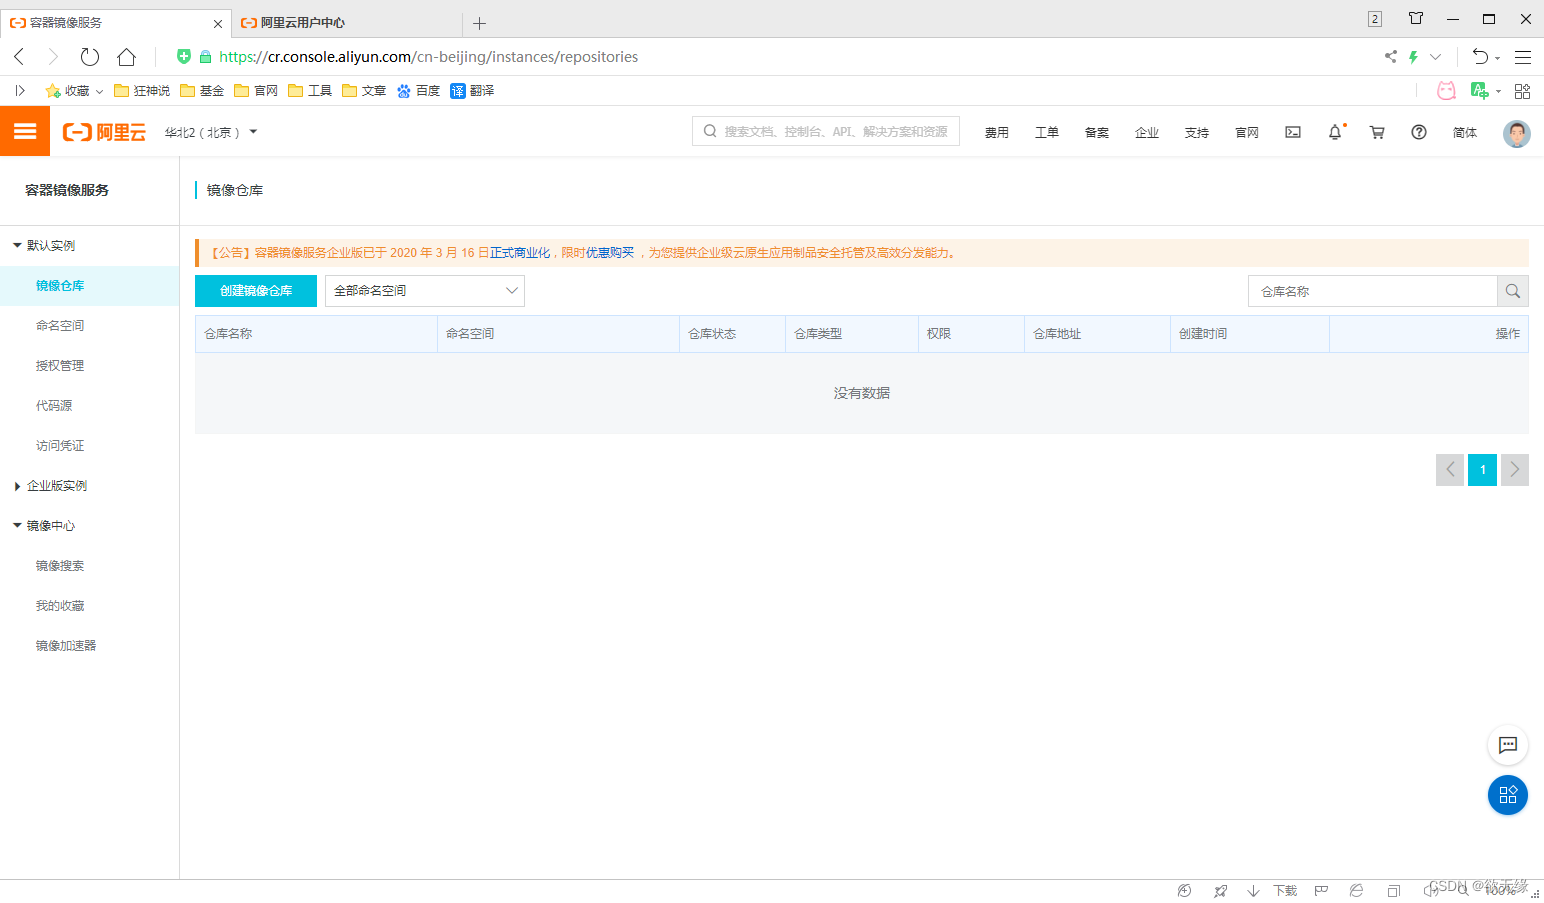Open the status bar download icon

coord(1253,890)
